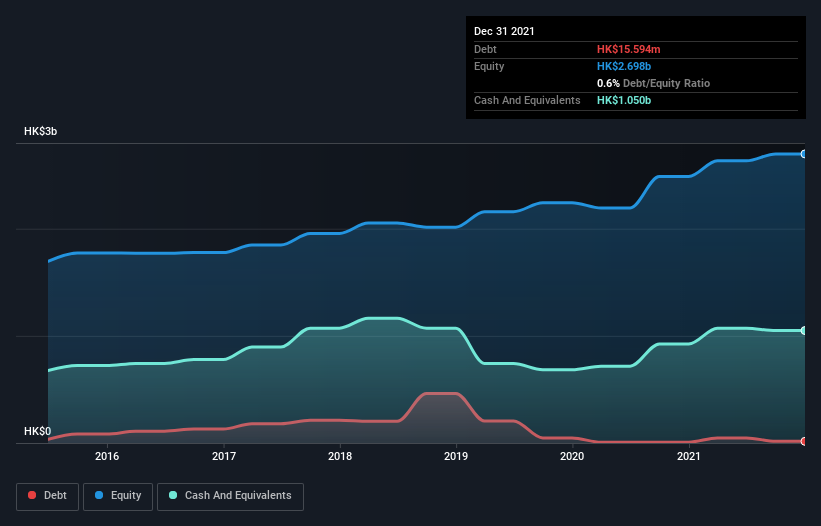Viewport: 821px width, 526px height.
Task: Select the Cash endpoint marker at 2021 end
Action: [804, 330]
